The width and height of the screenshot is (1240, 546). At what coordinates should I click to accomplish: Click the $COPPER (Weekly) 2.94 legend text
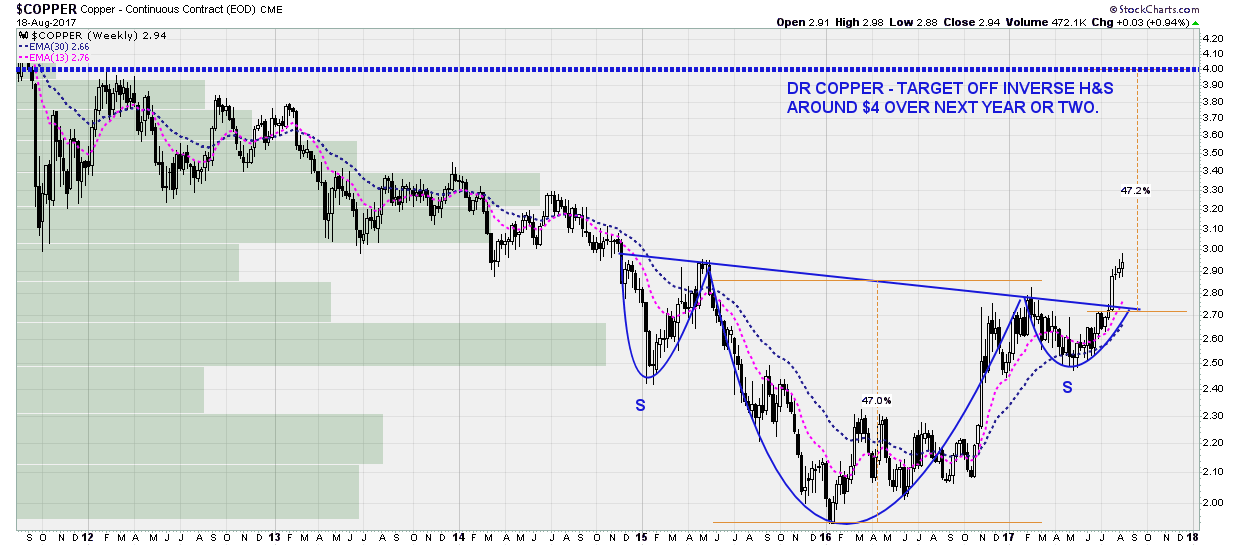point(72,34)
